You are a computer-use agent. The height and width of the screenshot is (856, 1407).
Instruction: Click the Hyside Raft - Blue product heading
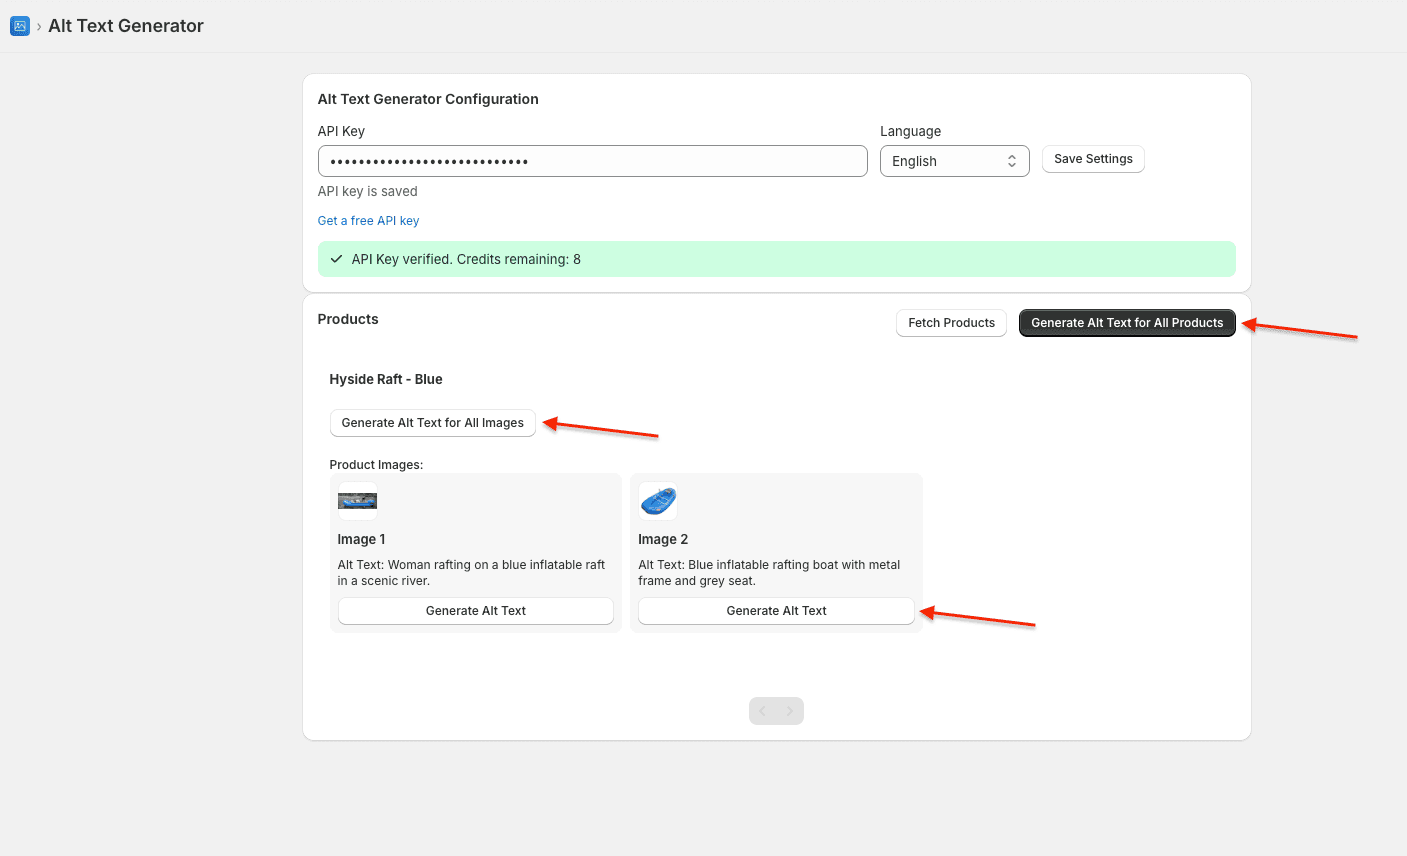pyautogui.click(x=386, y=379)
